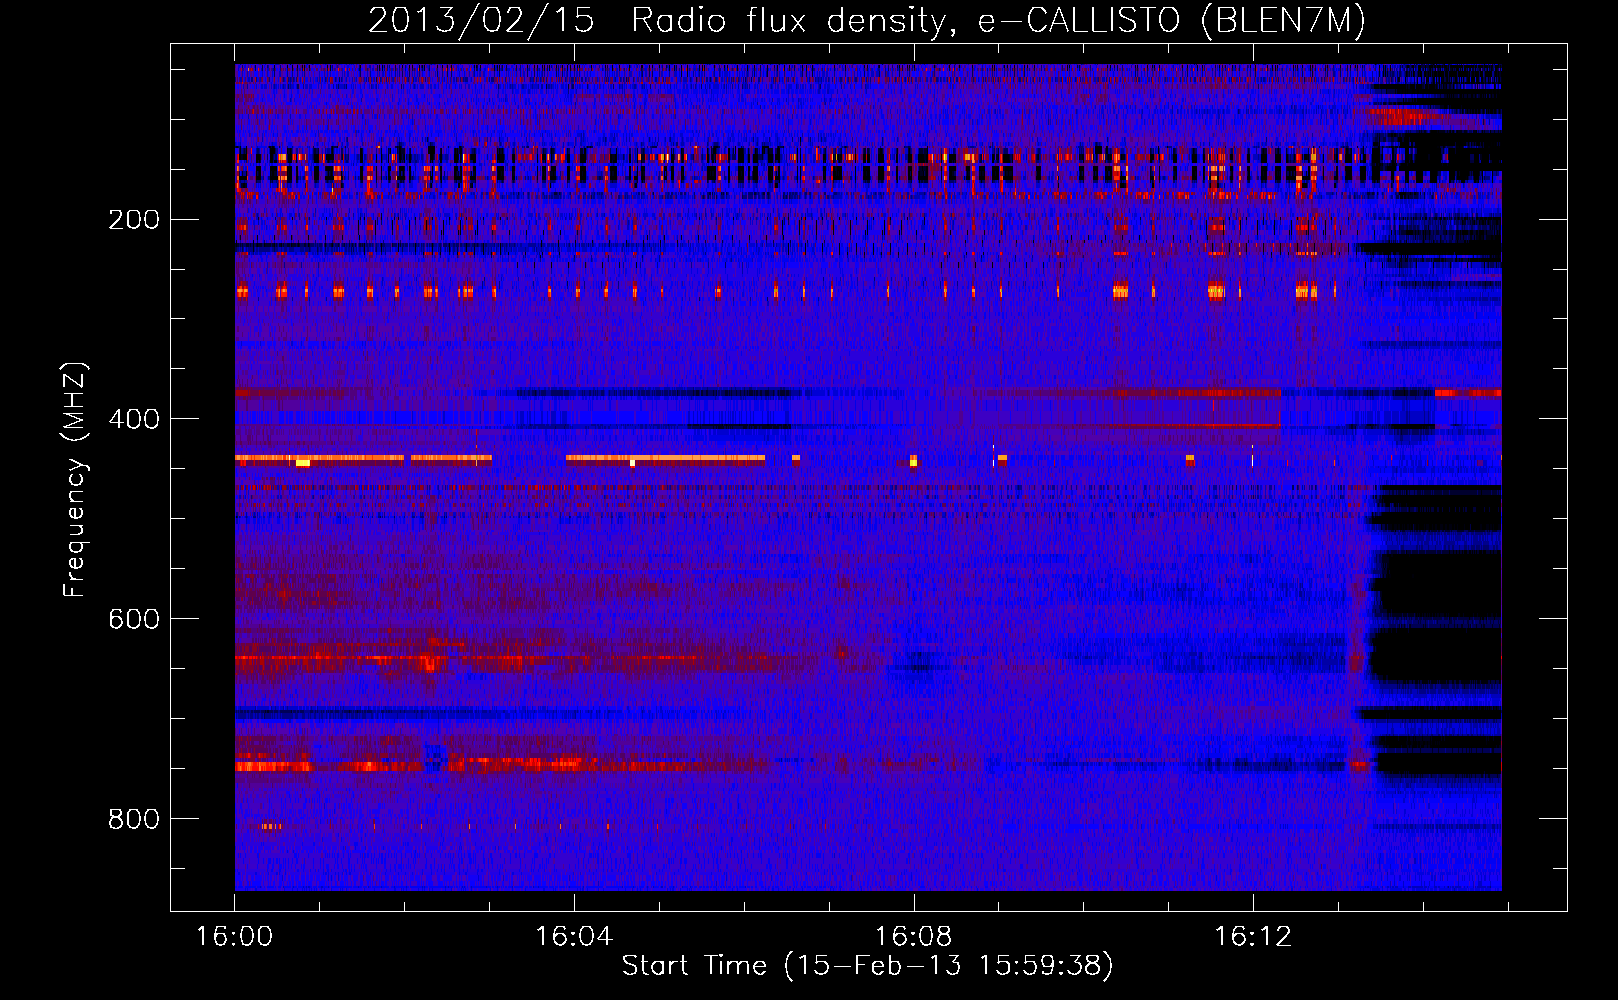Click the 'Frequency (MHZ)' axis title
Image resolution: width=1618 pixels, height=1000 pixels.
pyautogui.click(x=76, y=479)
